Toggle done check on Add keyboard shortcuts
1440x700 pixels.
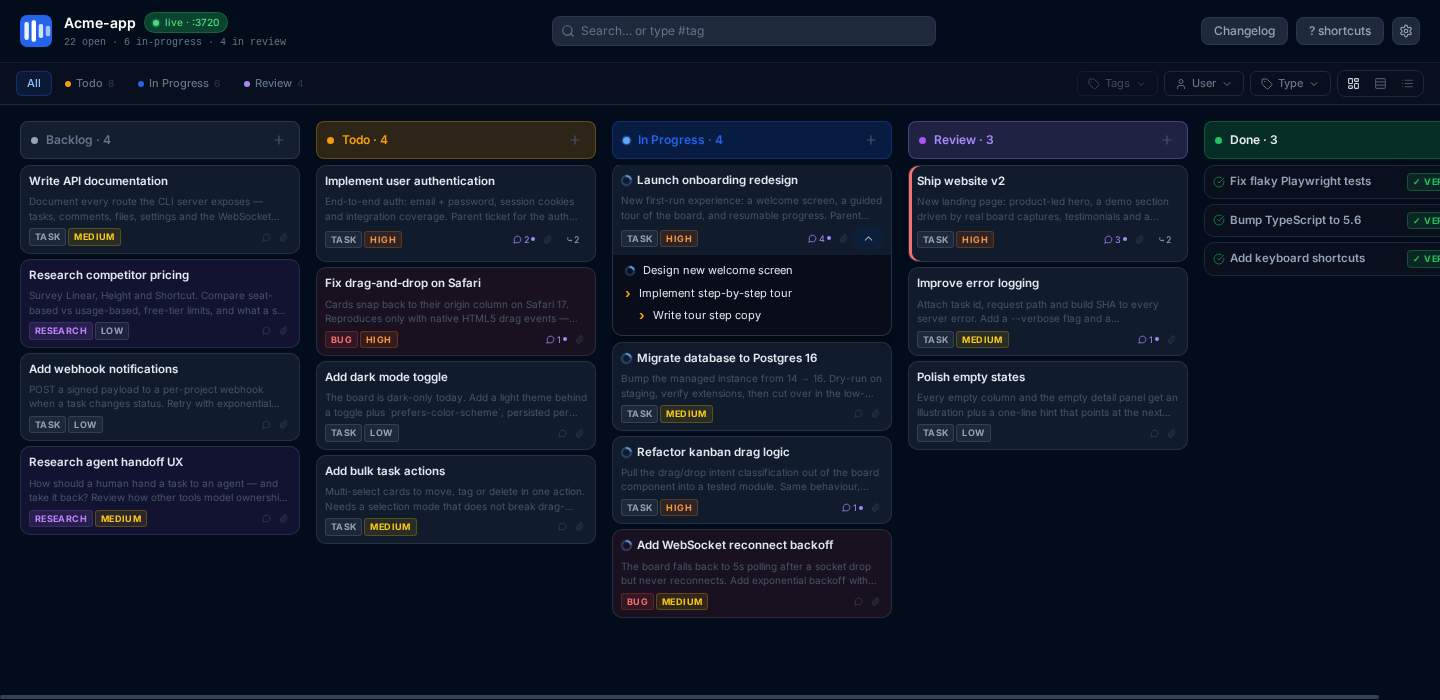pyautogui.click(x=1219, y=259)
